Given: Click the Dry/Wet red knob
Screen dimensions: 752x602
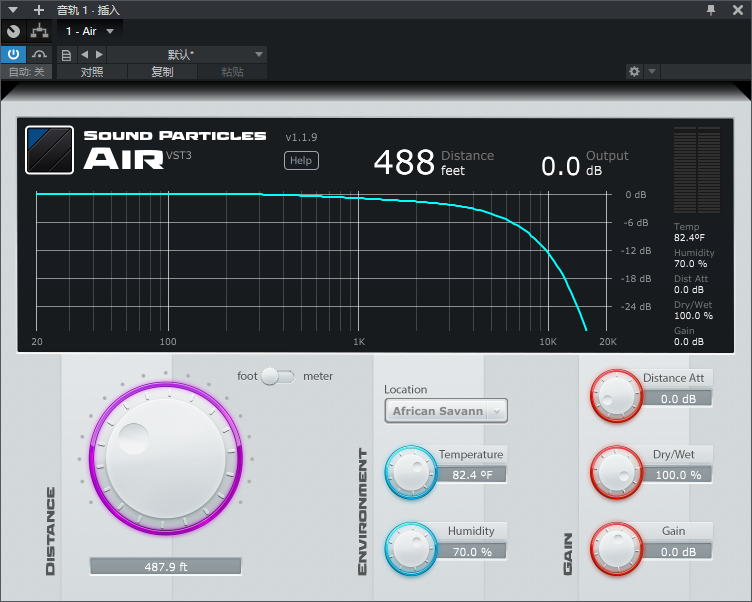Looking at the screenshot, I should [x=616, y=472].
